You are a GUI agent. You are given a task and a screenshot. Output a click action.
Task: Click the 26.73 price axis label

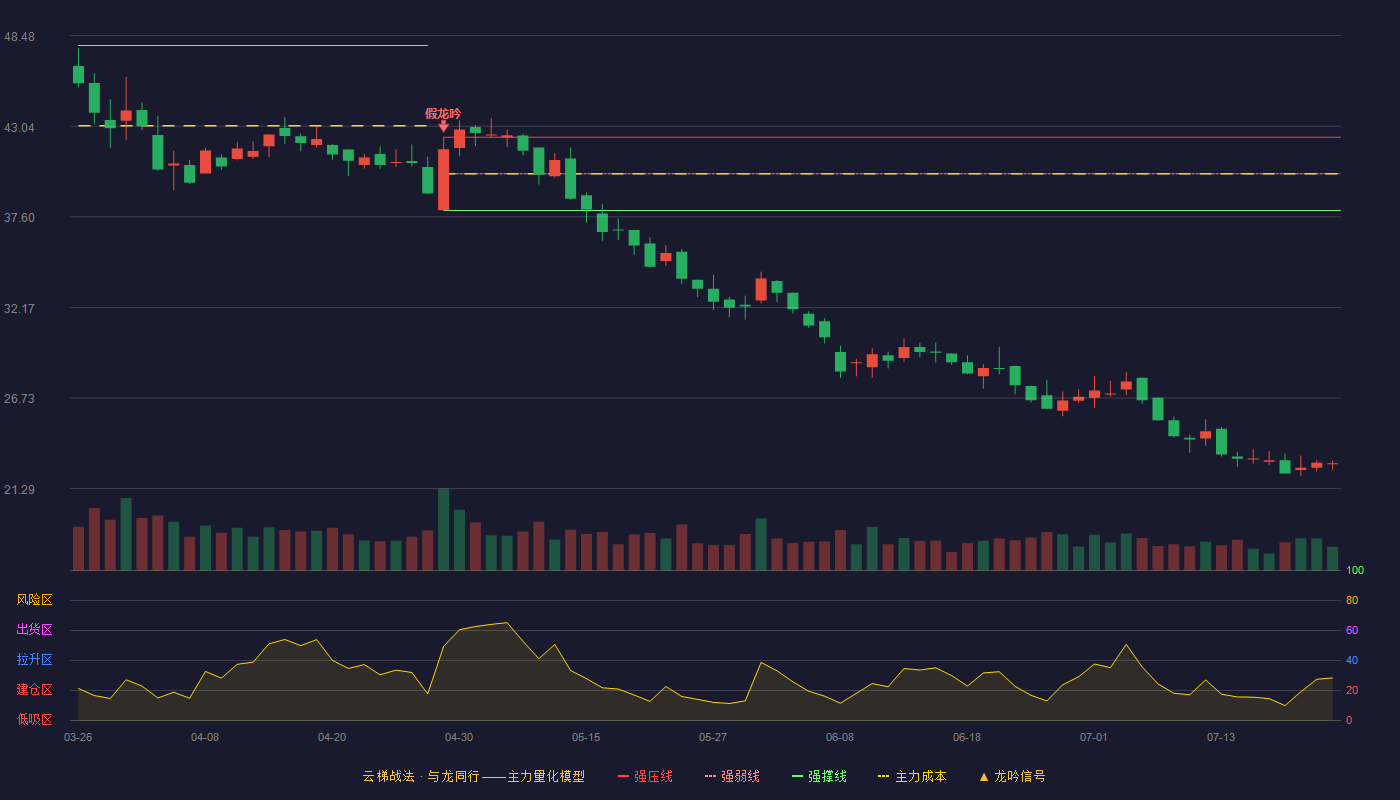click(19, 399)
